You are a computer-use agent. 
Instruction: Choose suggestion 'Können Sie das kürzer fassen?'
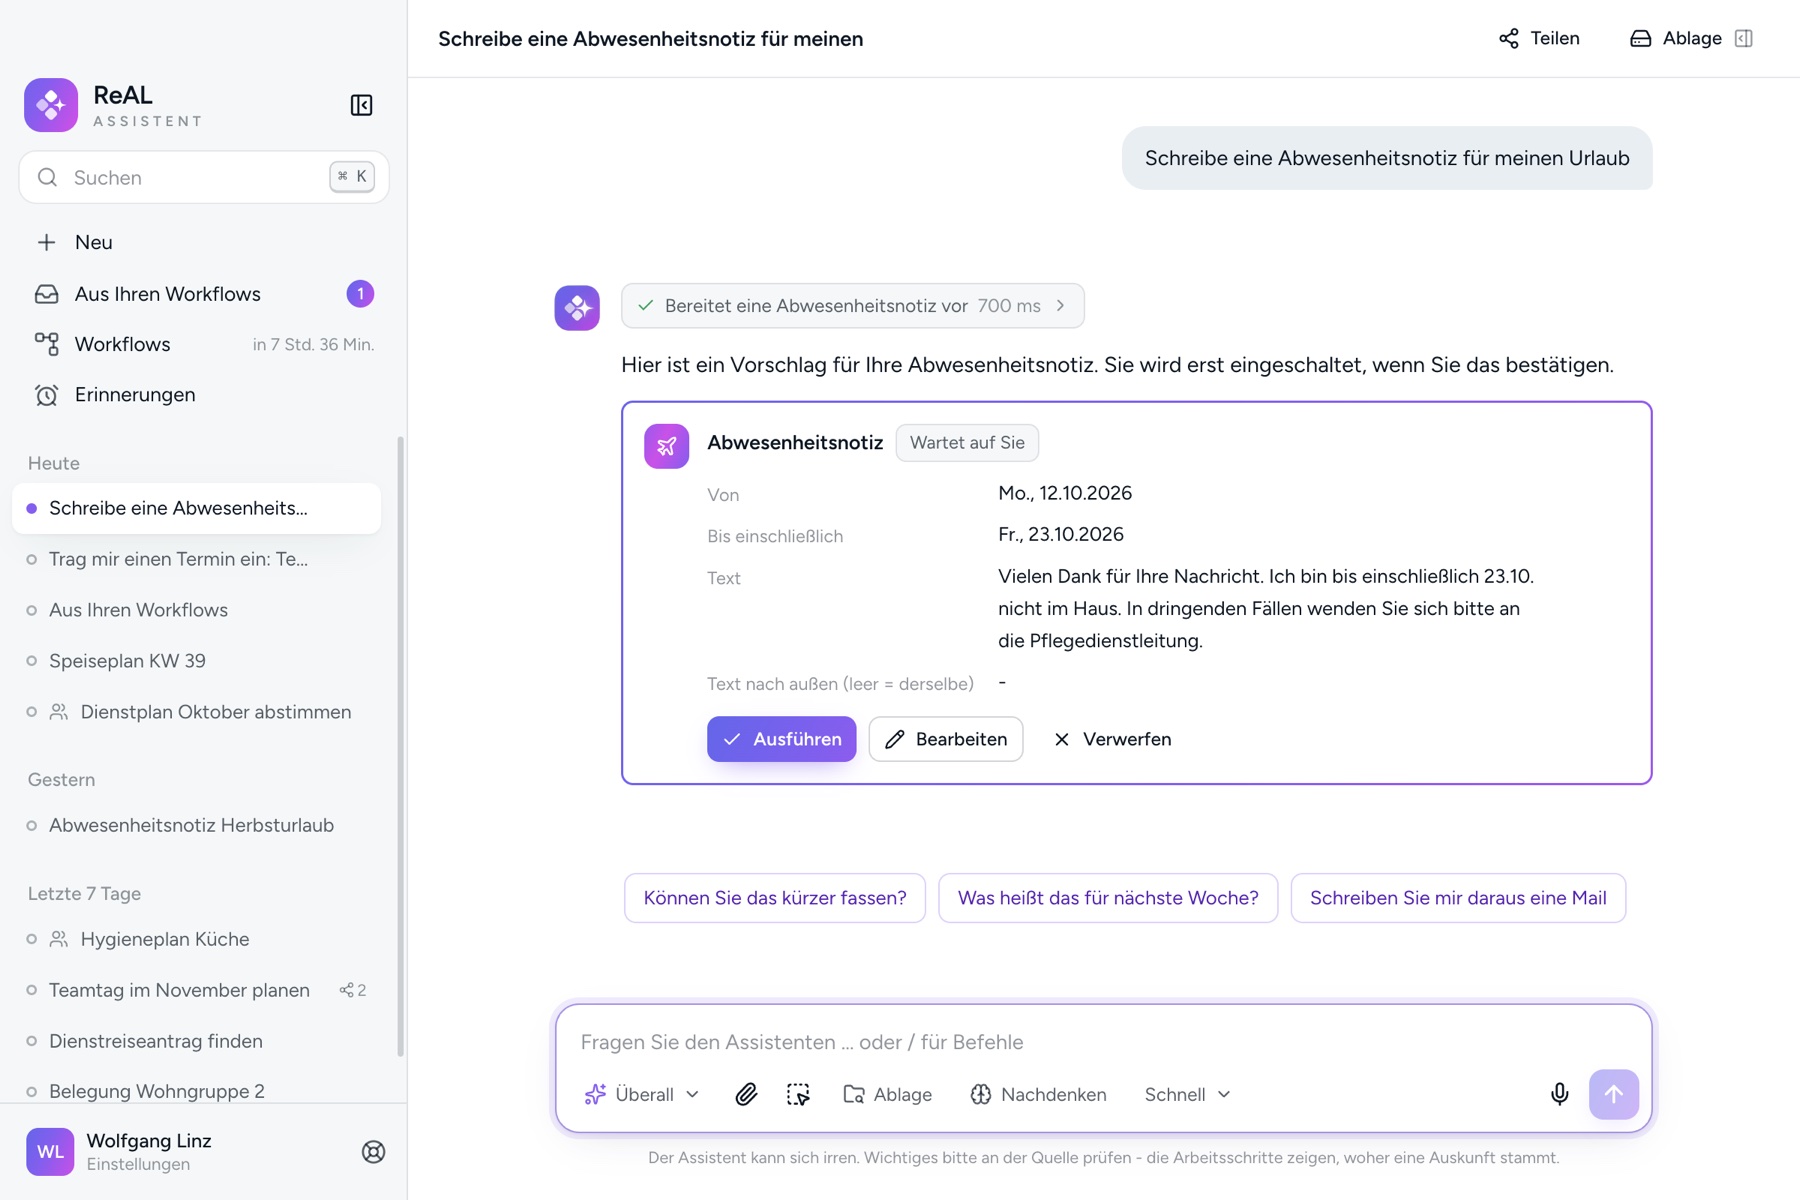point(774,898)
